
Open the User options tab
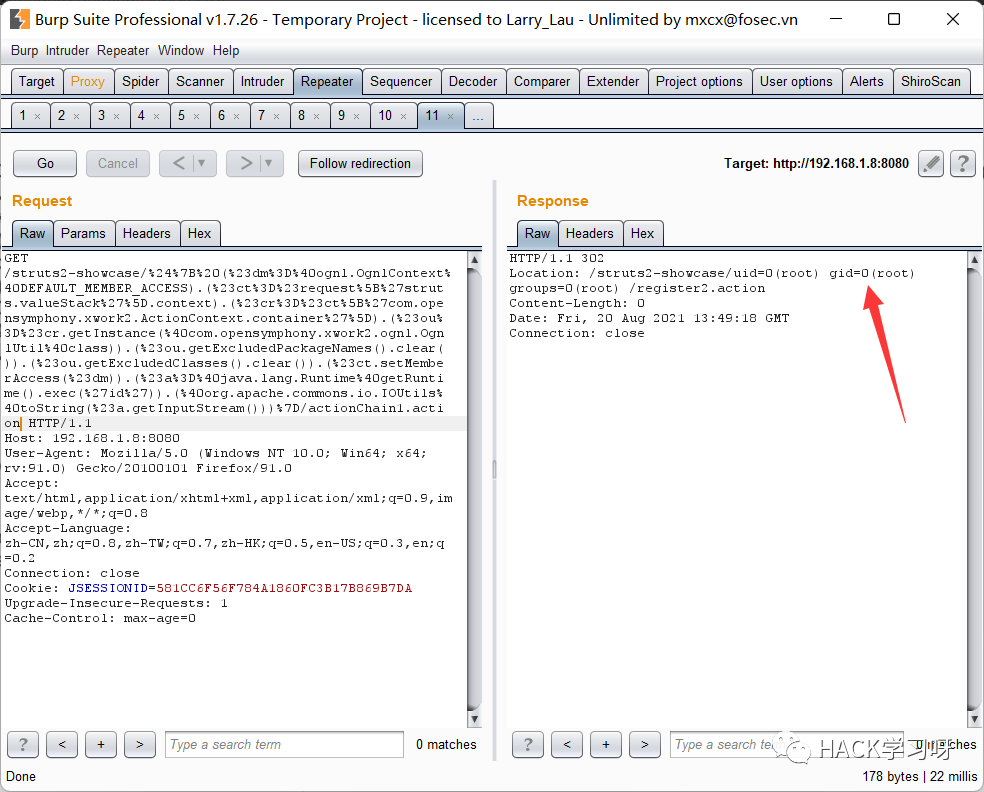[796, 82]
